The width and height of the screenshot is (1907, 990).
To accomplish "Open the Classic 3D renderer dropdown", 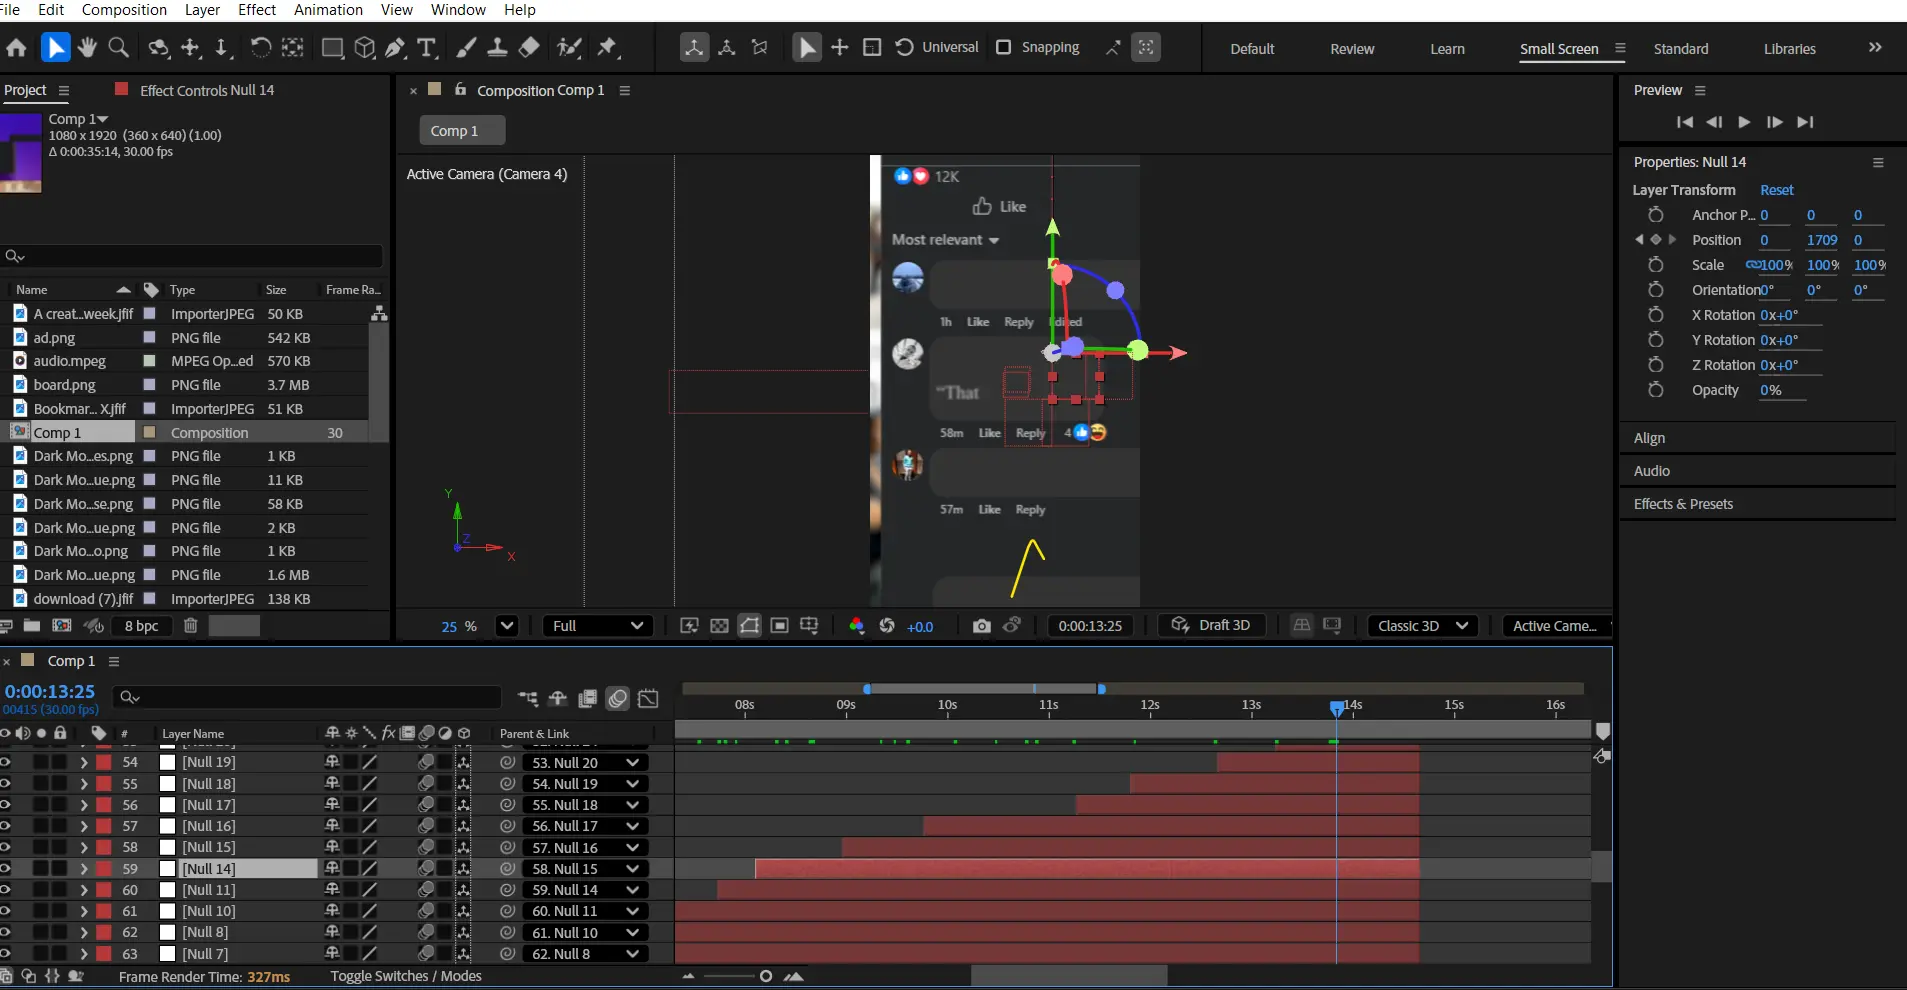I will [x=1422, y=626].
